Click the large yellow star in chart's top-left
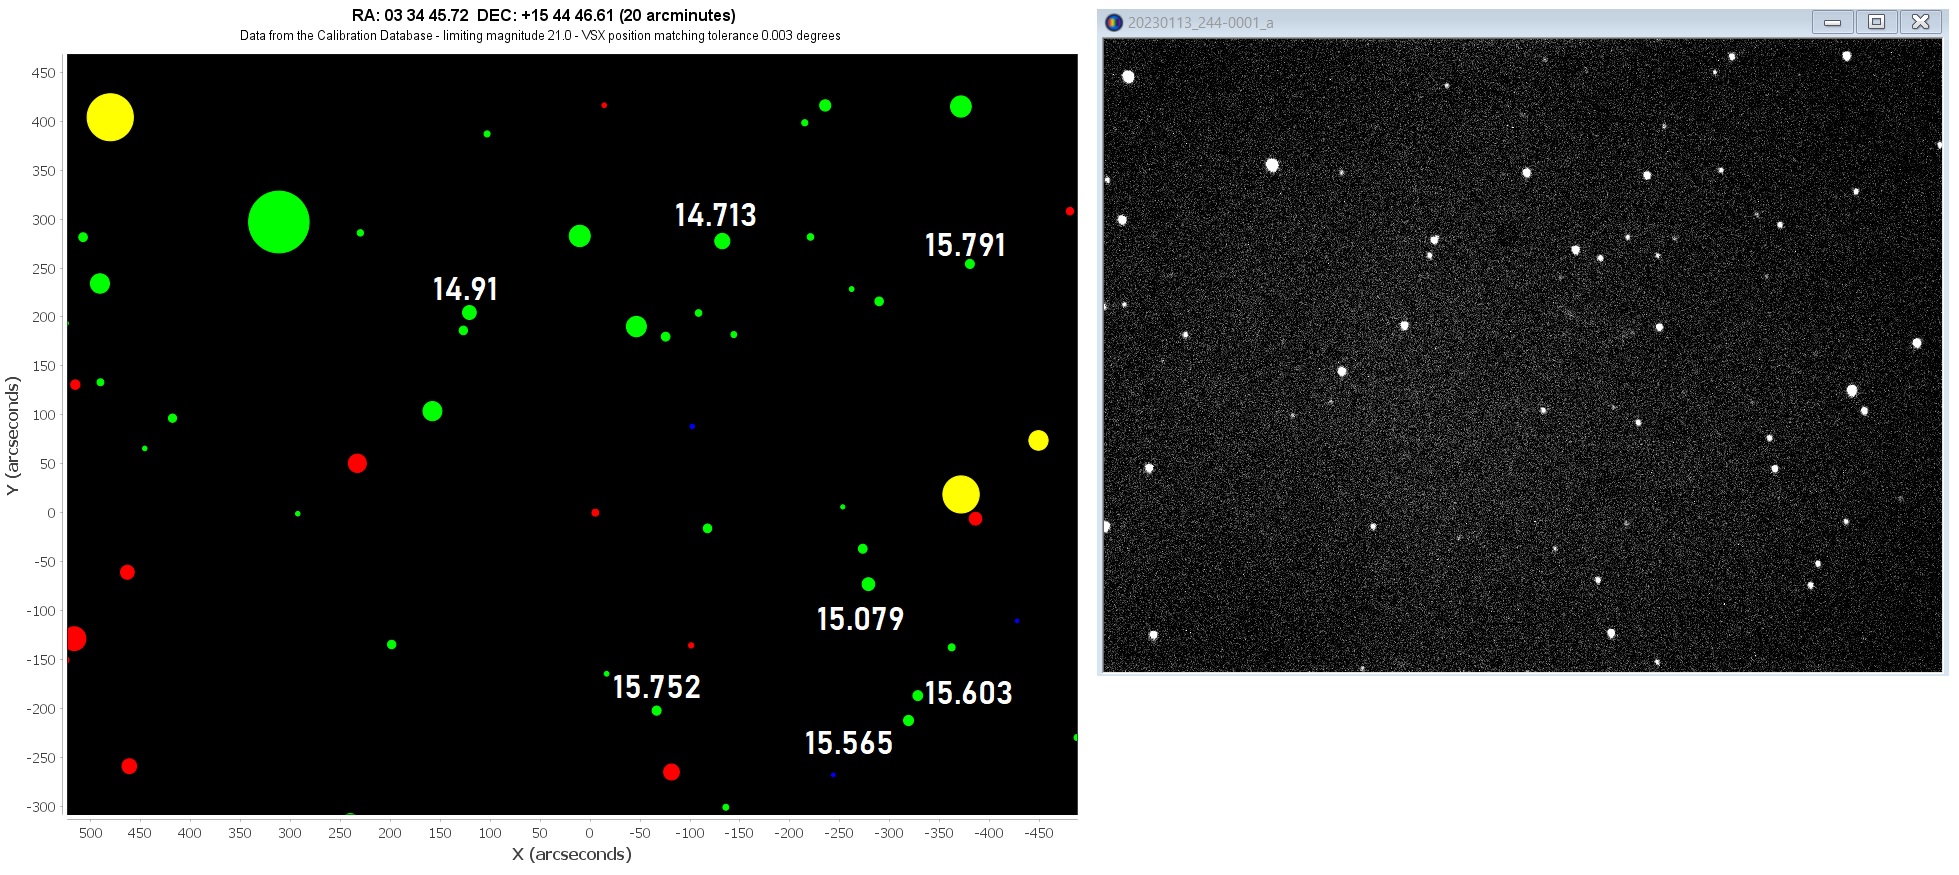This screenshot has width=1959, height=875. click(110, 118)
